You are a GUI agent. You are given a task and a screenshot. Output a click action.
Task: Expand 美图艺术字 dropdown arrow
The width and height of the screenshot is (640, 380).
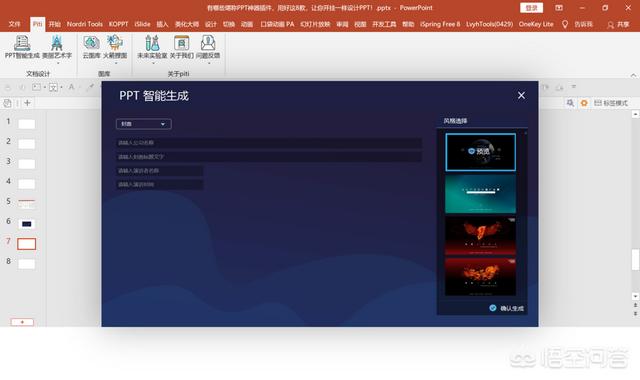pos(58,63)
